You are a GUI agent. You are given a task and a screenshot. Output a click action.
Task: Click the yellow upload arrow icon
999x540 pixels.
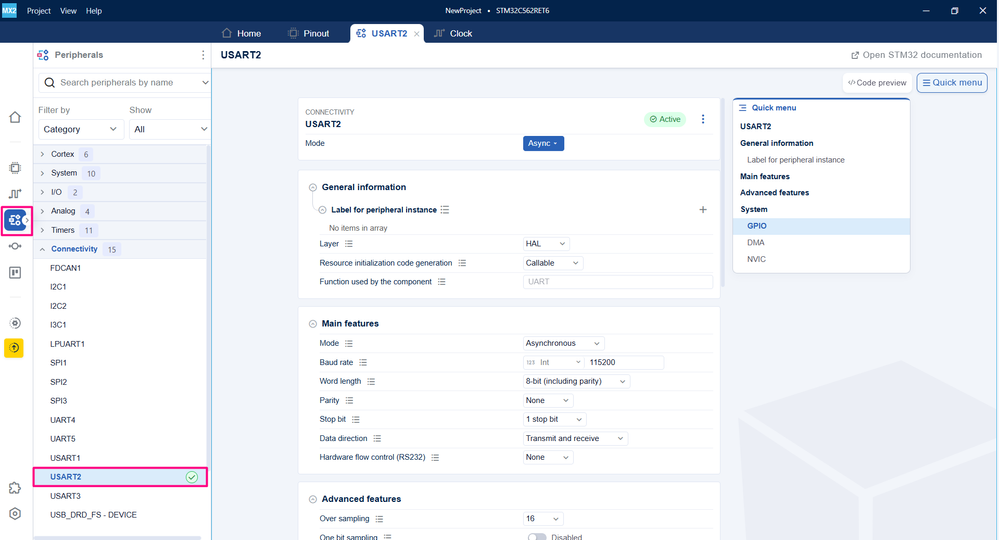[x=14, y=348]
